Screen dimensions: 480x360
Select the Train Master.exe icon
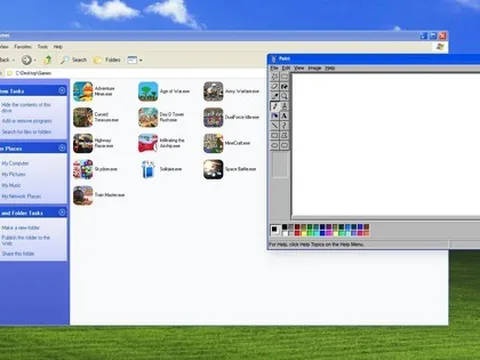pos(83,195)
